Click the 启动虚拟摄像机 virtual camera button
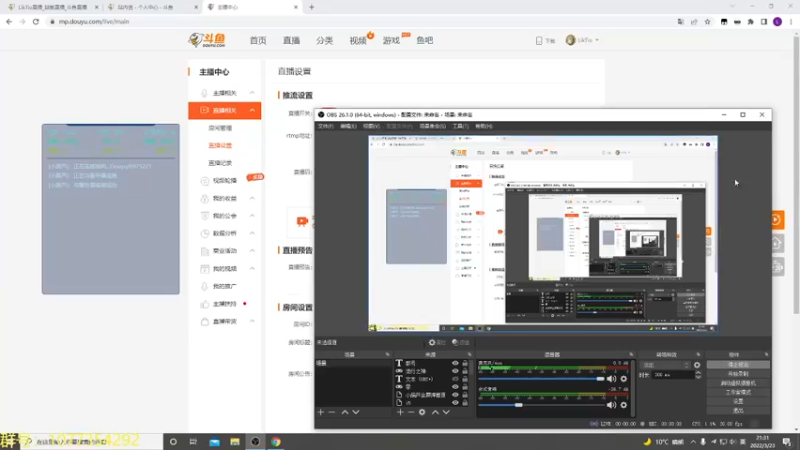Image resolution: width=800 pixels, height=450 pixels. (x=738, y=383)
